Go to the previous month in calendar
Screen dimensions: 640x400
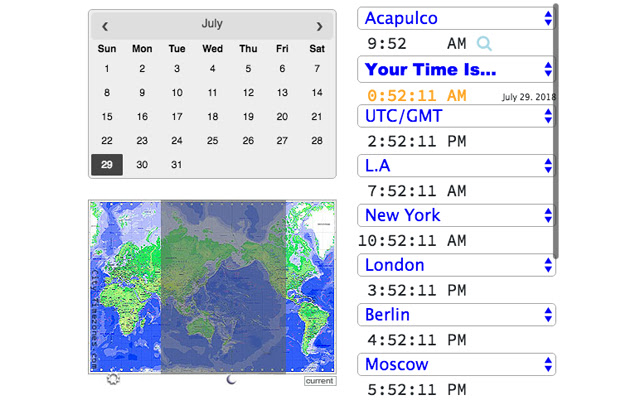[x=105, y=27]
